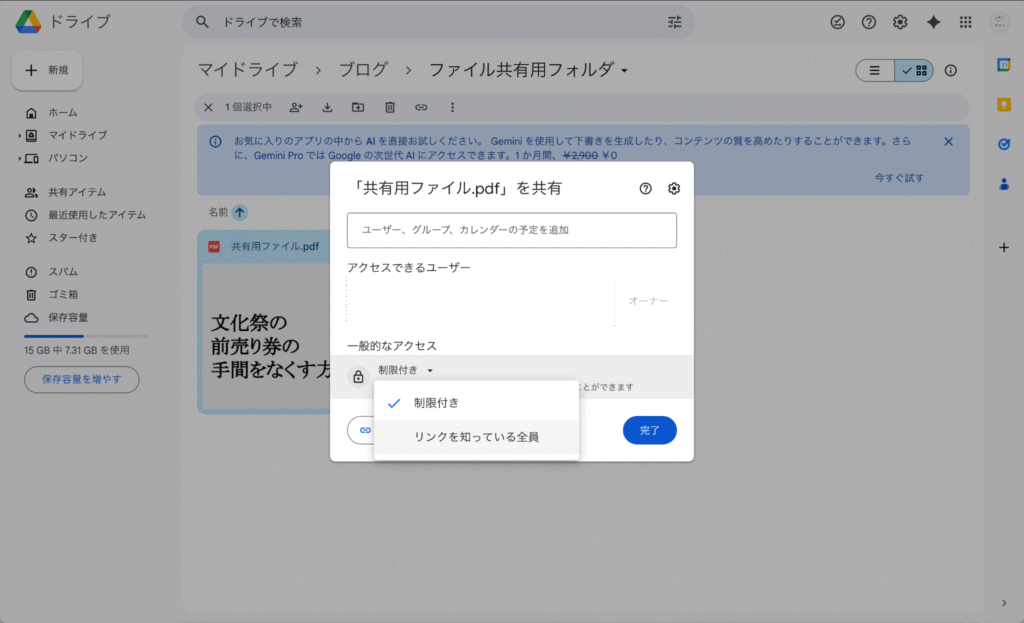Open the Google apps grid launcher

[965, 22]
